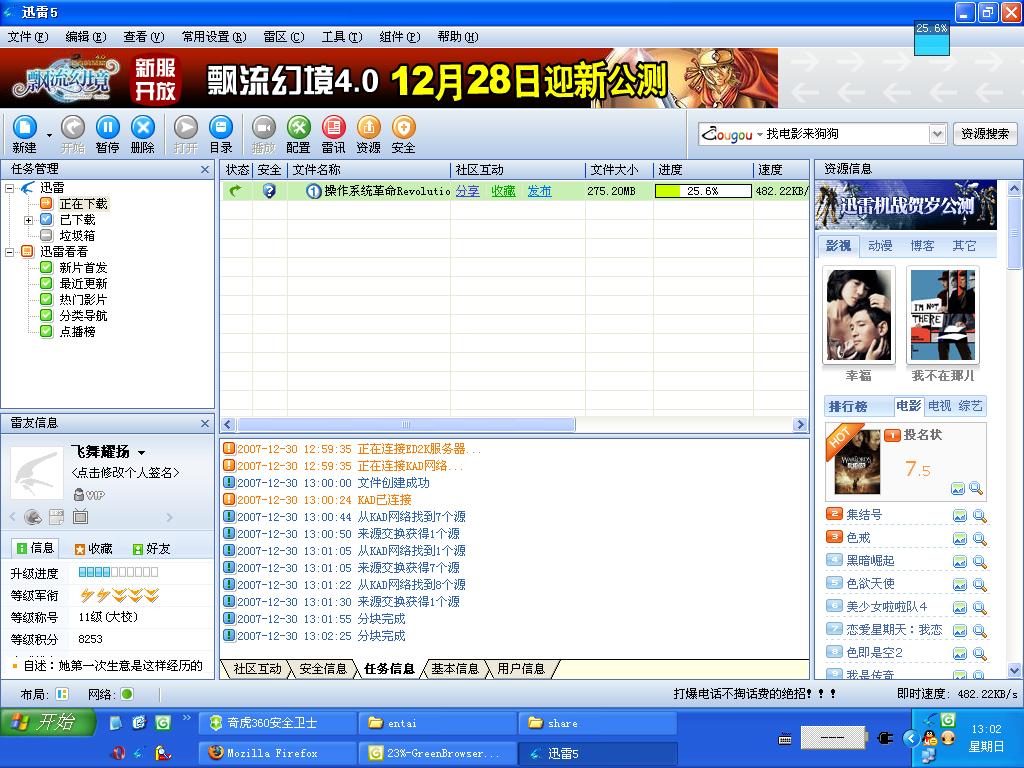Click the task list scroll-right arrow
This screenshot has width=1024, height=768.
[x=801, y=424]
